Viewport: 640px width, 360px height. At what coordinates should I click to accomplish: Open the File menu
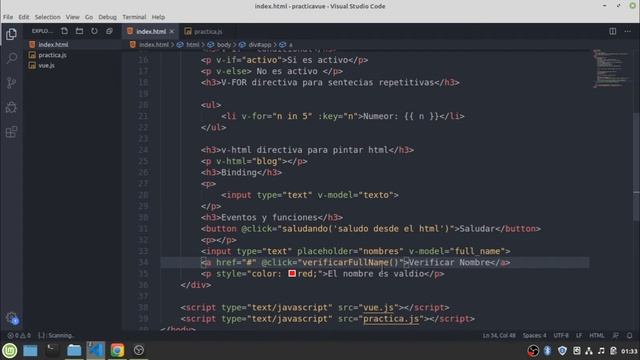[x=8, y=17]
